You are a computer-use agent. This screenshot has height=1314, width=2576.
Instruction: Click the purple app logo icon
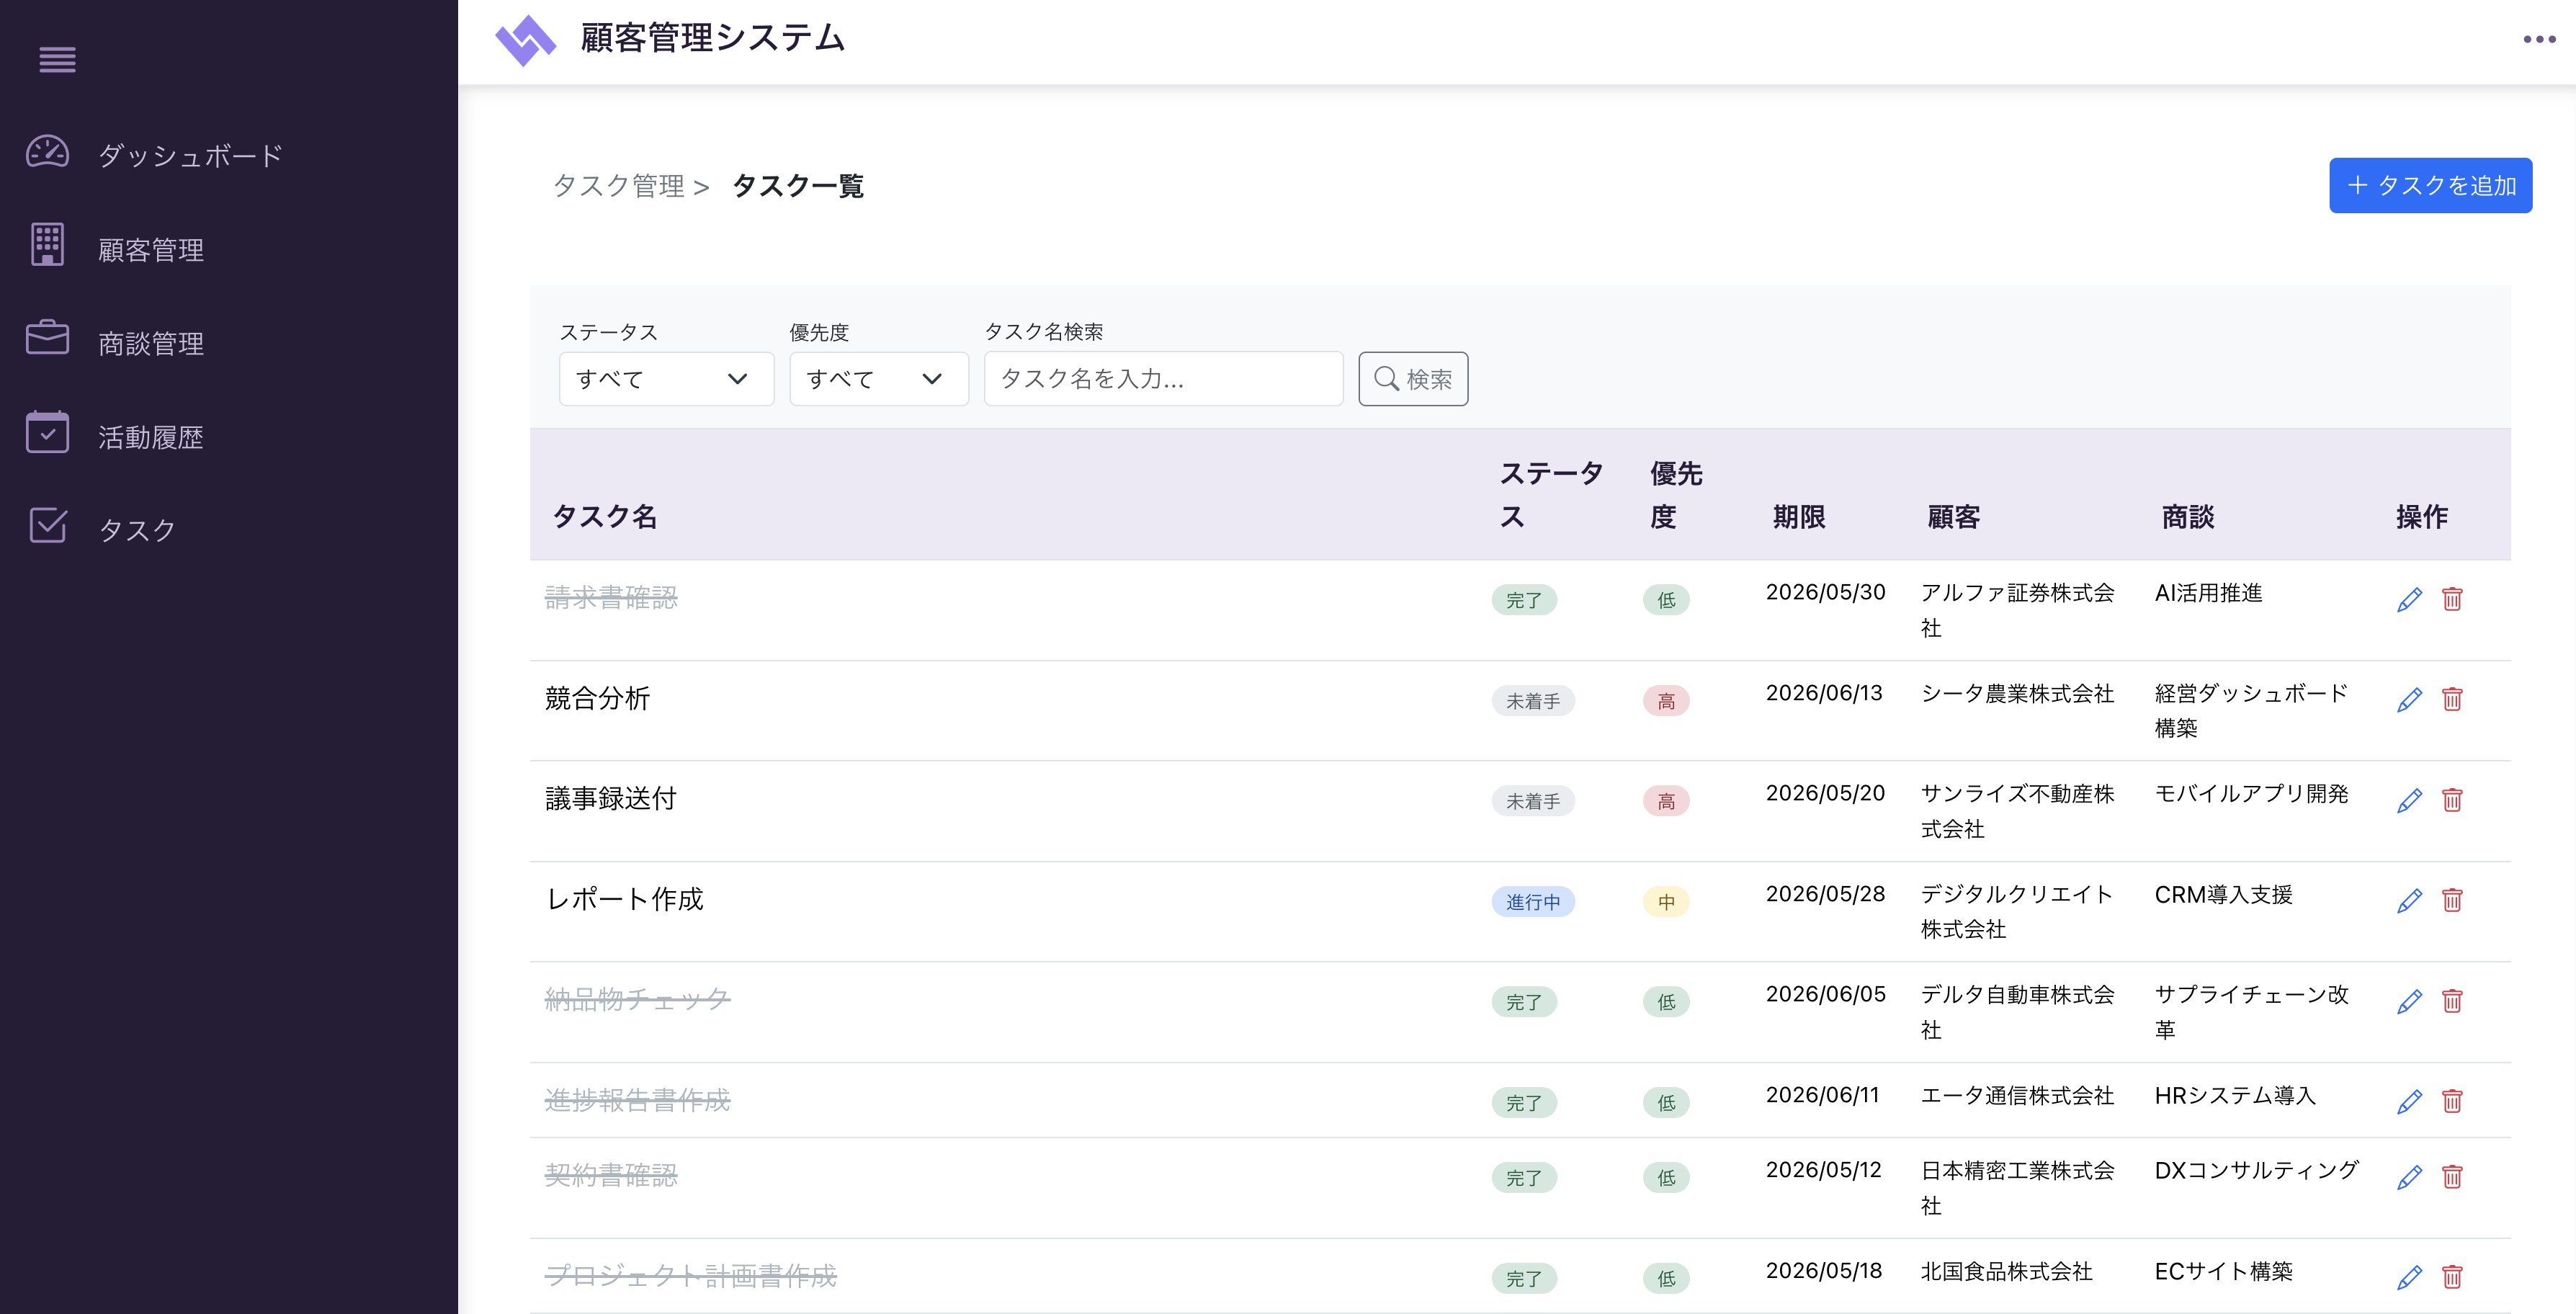pyautogui.click(x=525, y=40)
